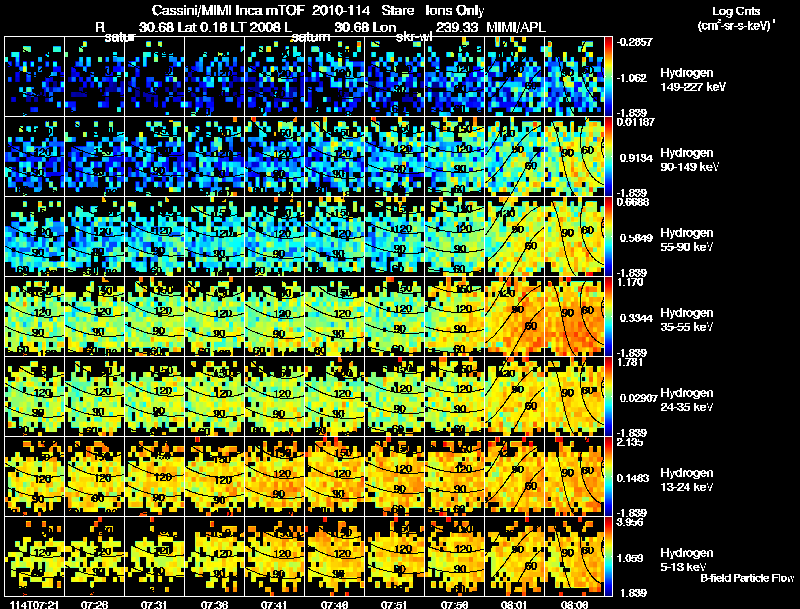Click the 239.33 longitude value in header
This screenshot has width=800, height=609.
point(457,27)
